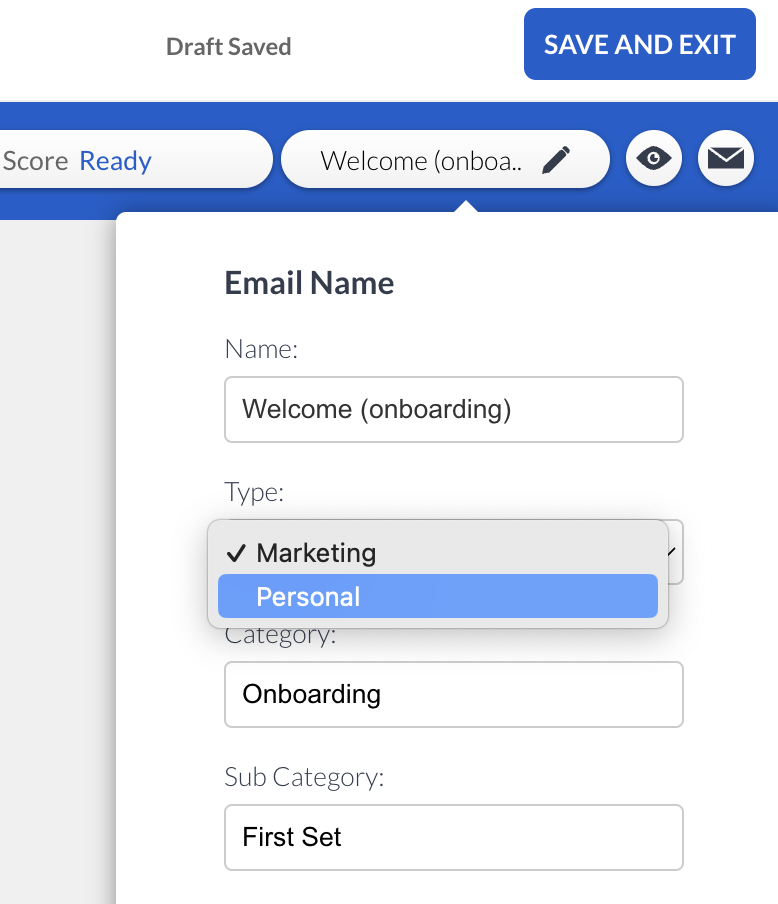Click the checkmark beside Marketing

pos(236,553)
